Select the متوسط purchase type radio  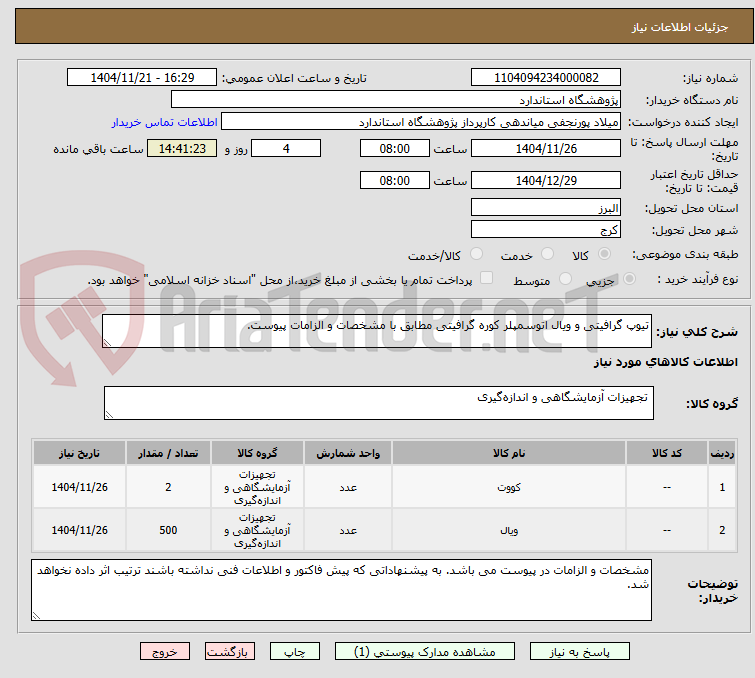pos(565,279)
